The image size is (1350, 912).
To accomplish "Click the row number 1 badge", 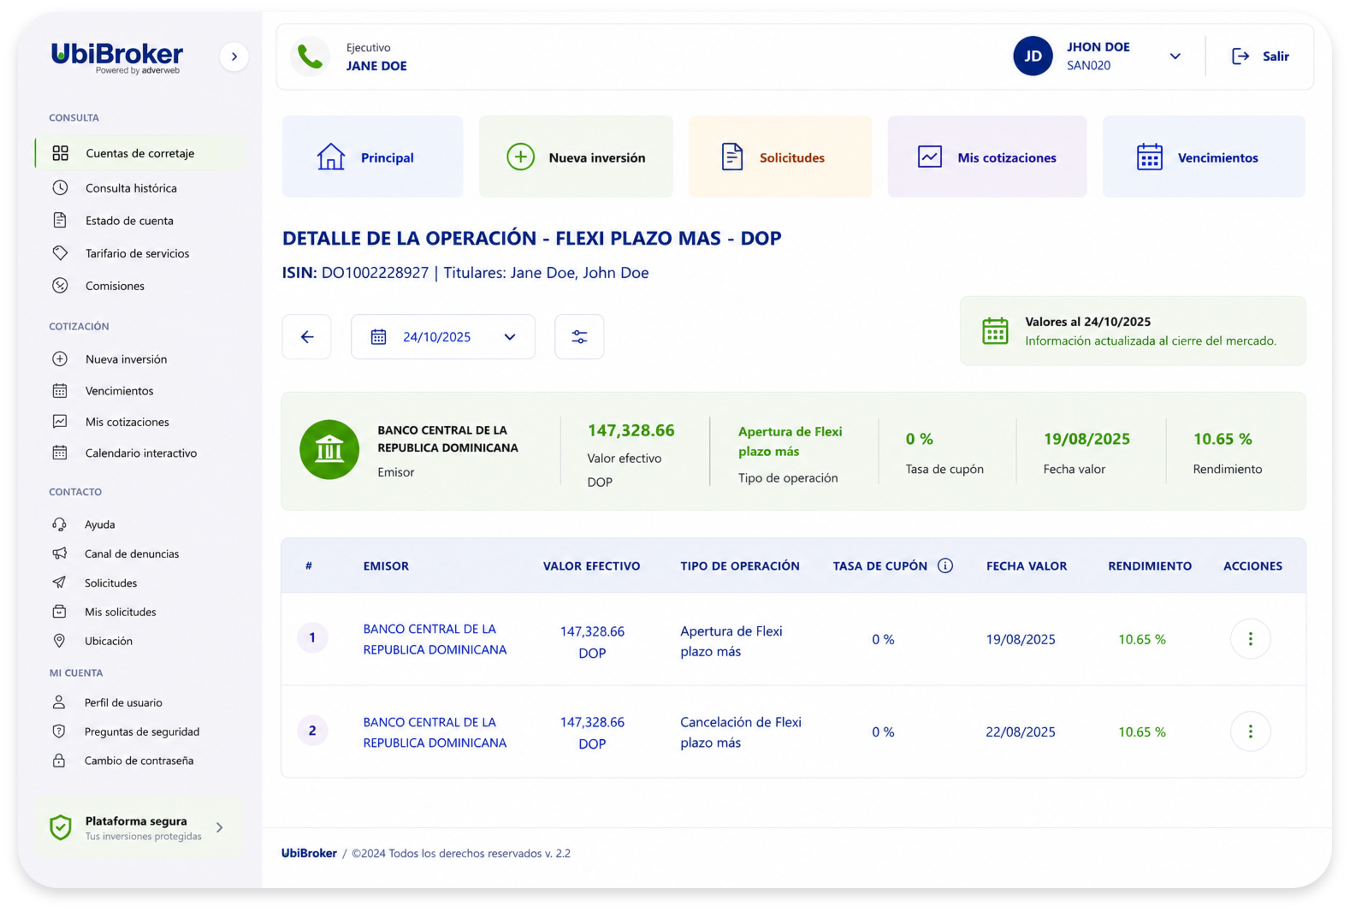I will 312,638.
